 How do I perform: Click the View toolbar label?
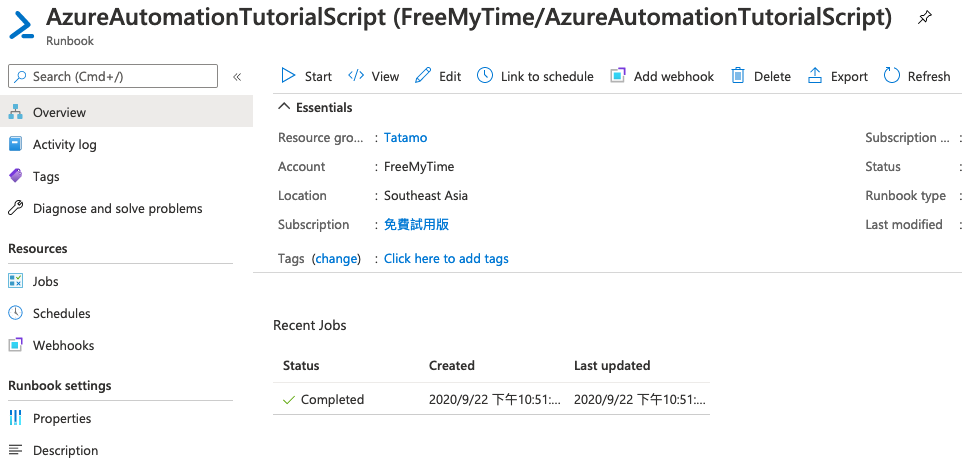pyautogui.click(x=385, y=77)
